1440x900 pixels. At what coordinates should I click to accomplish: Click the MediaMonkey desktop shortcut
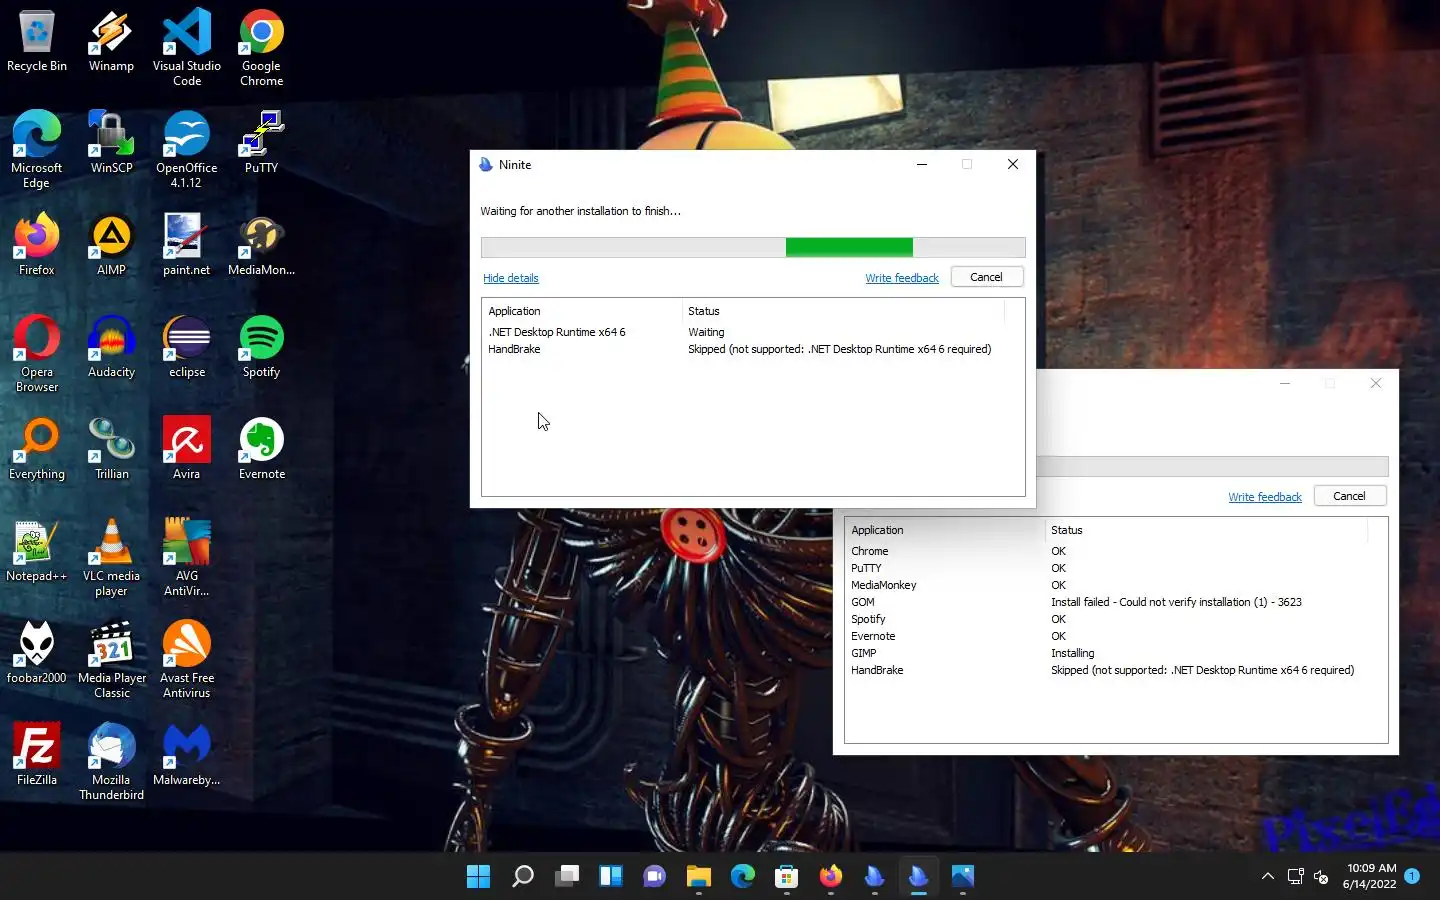point(261,244)
